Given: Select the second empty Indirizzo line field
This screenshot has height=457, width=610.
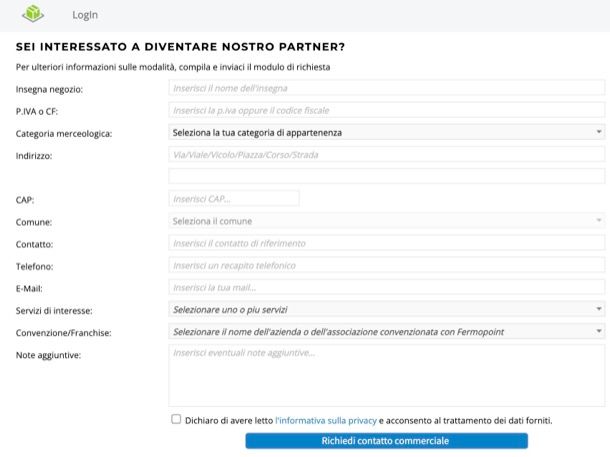Looking at the screenshot, I should click(387, 176).
